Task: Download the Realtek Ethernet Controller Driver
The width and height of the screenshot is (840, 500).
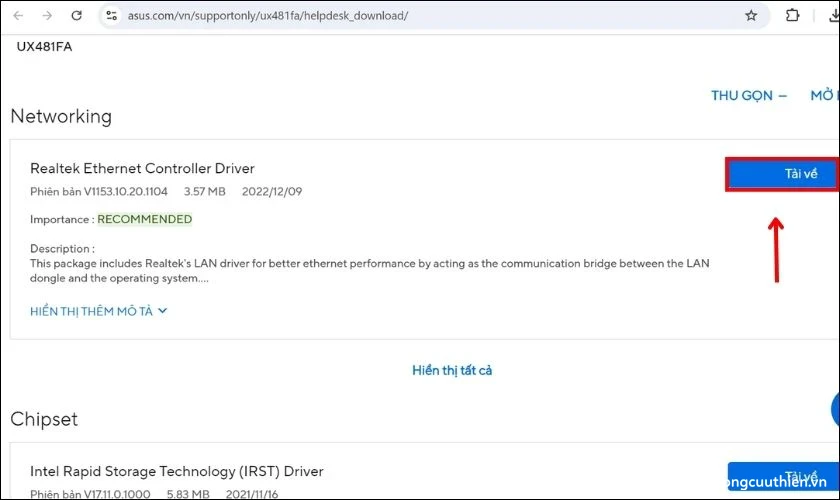Action: coord(782,174)
